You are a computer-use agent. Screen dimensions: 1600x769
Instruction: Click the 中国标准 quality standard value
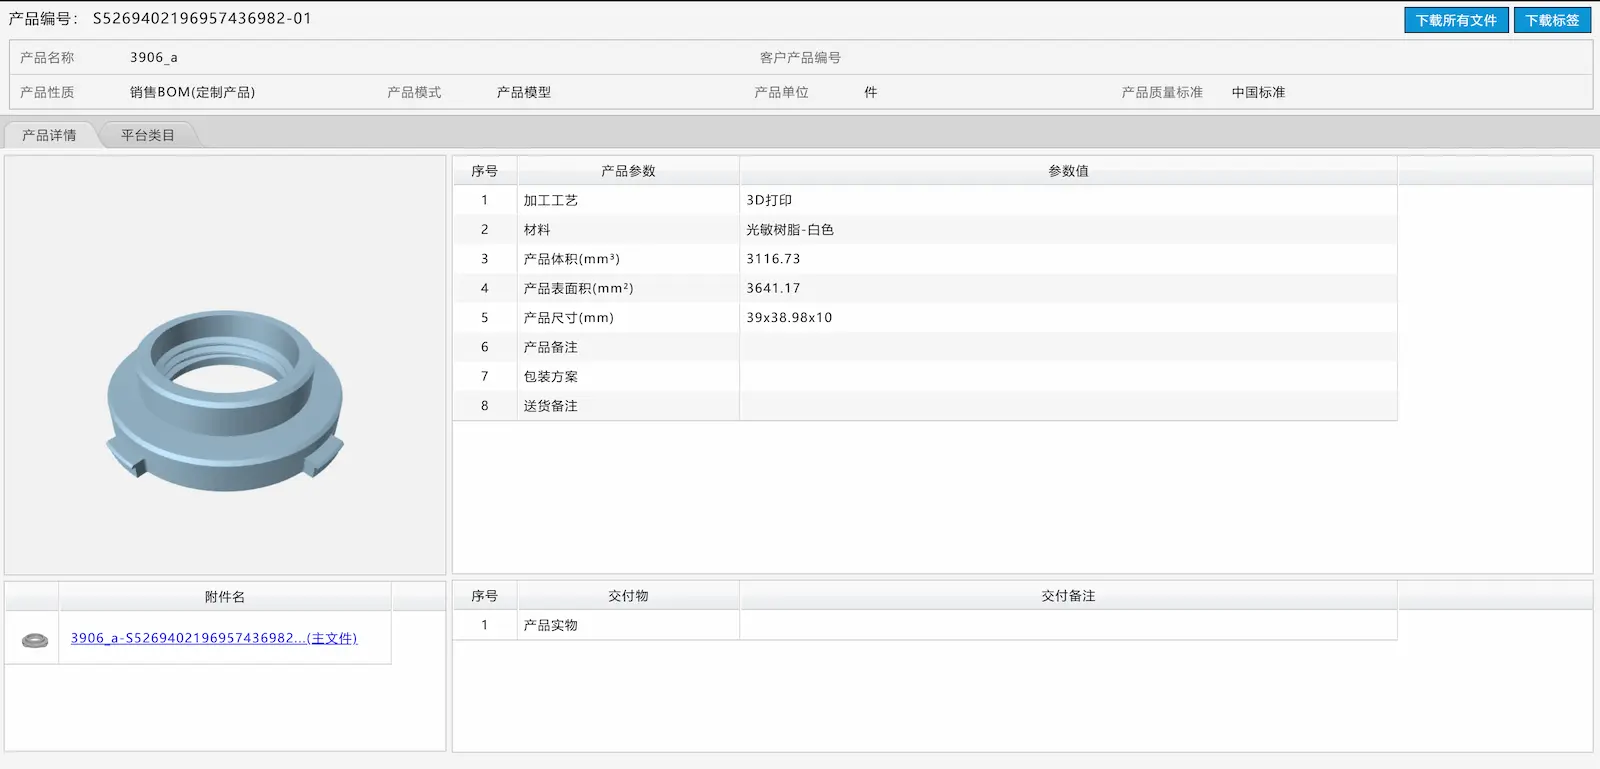(x=1258, y=92)
